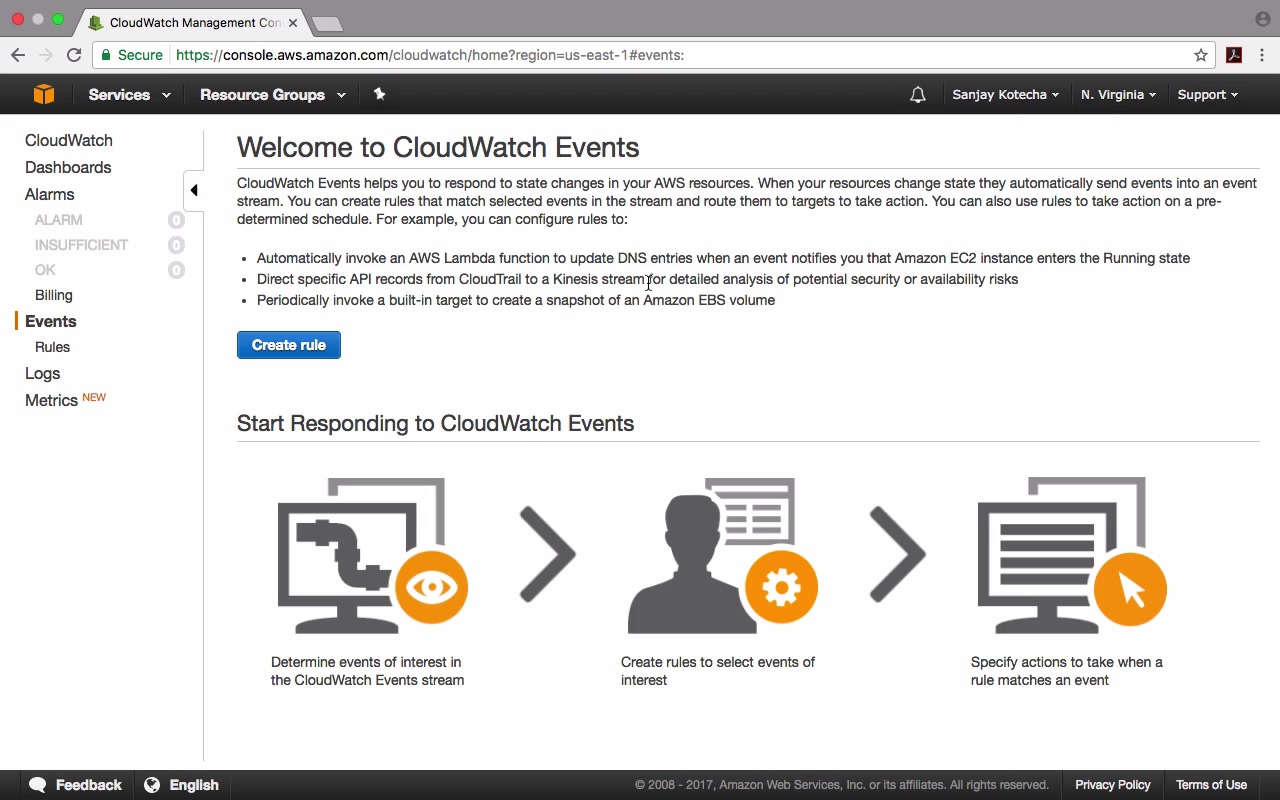Select the CloudWatch Management Console tab
The height and width of the screenshot is (800, 1280).
(193, 22)
